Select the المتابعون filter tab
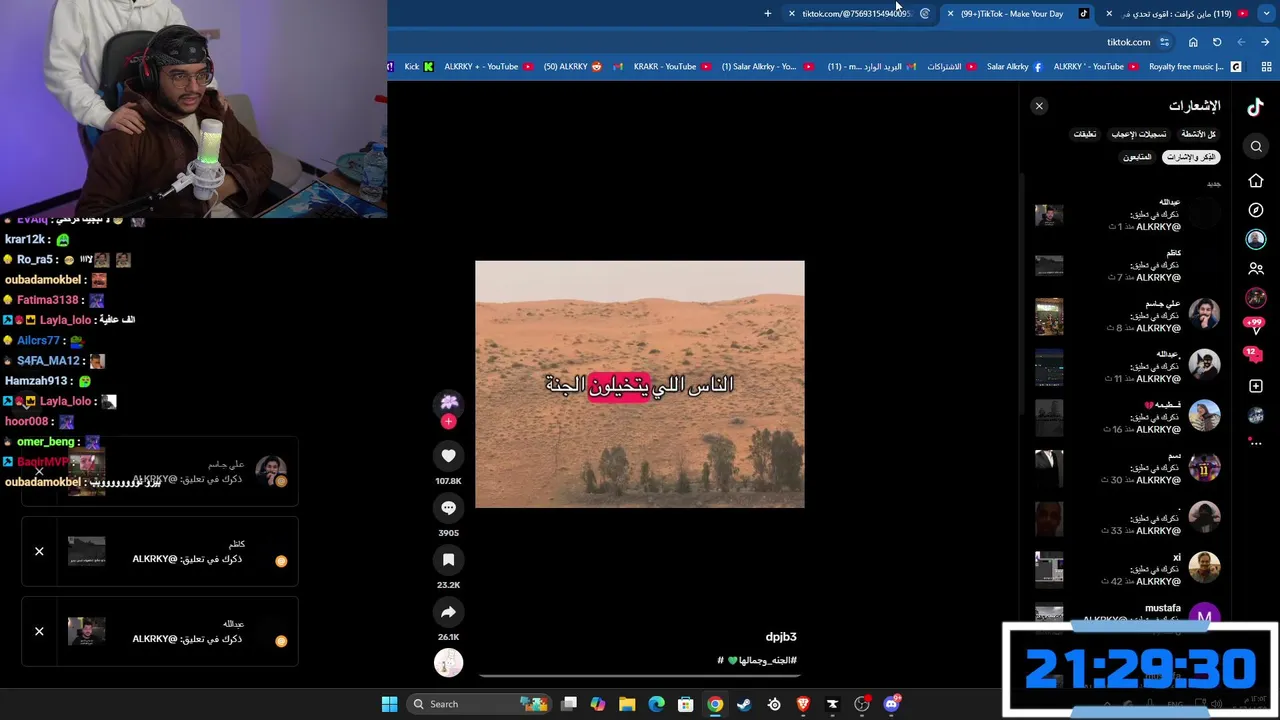The width and height of the screenshot is (1280, 720). click(x=1137, y=157)
